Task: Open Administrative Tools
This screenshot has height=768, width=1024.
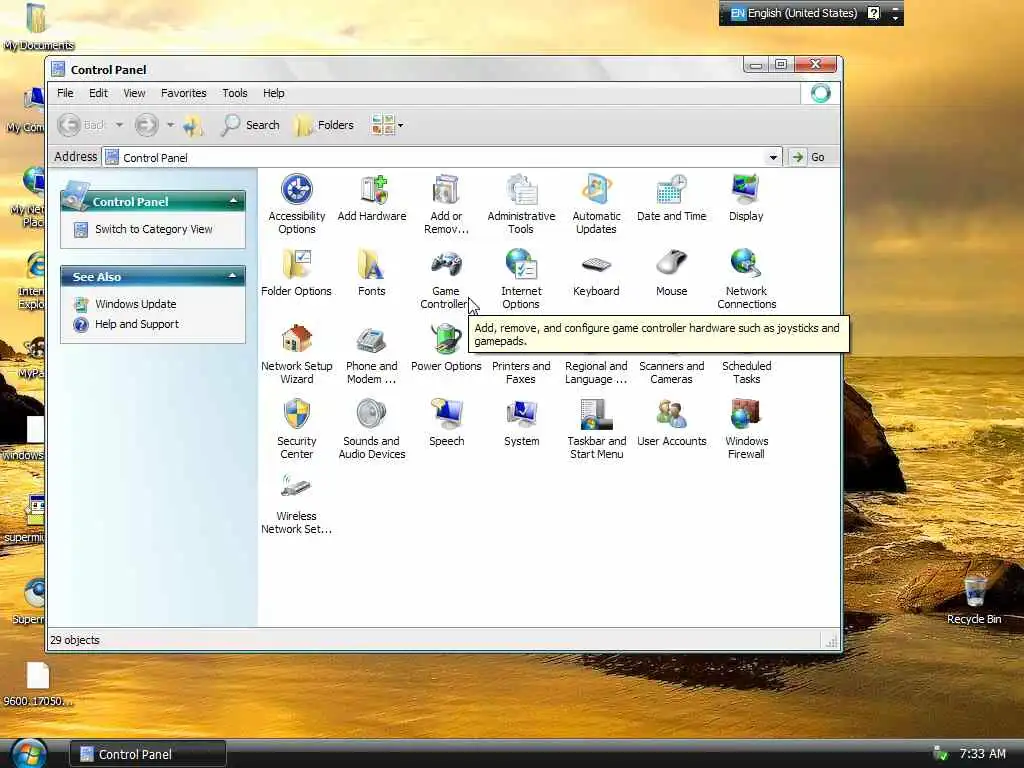Action: tap(521, 204)
